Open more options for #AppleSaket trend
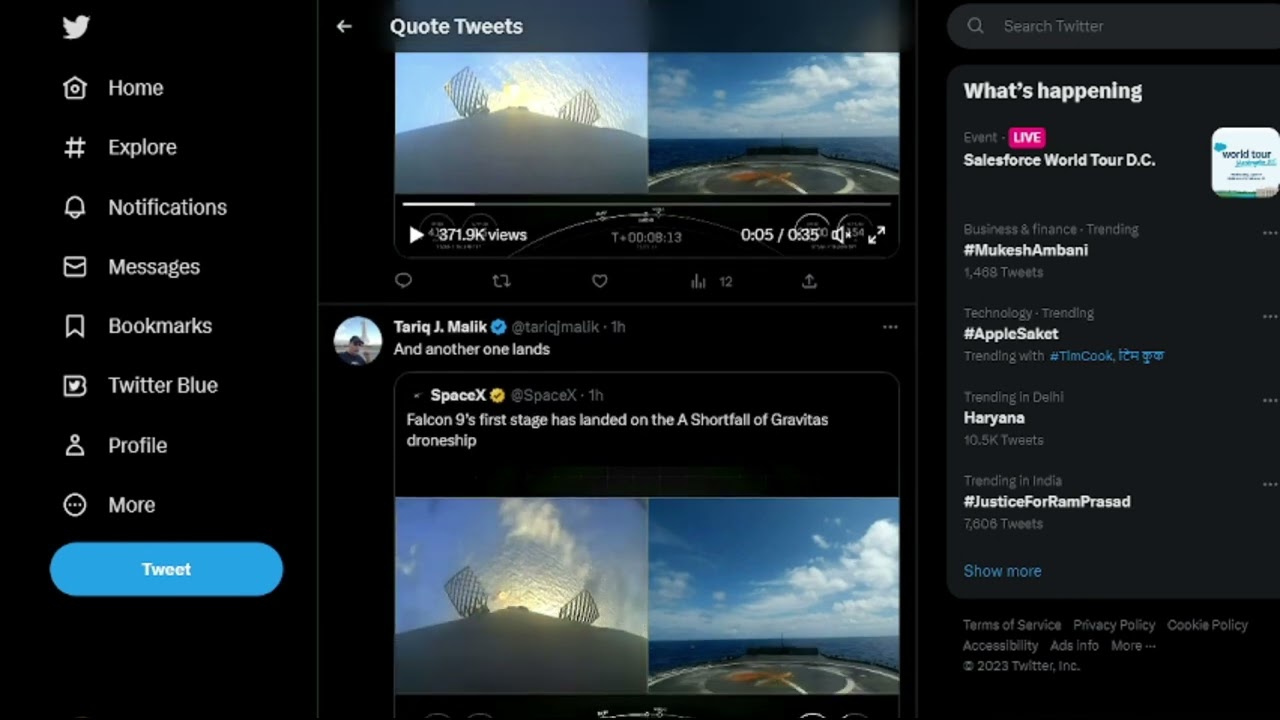The width and height of the screenshot is (1280, 720). 1270,317
